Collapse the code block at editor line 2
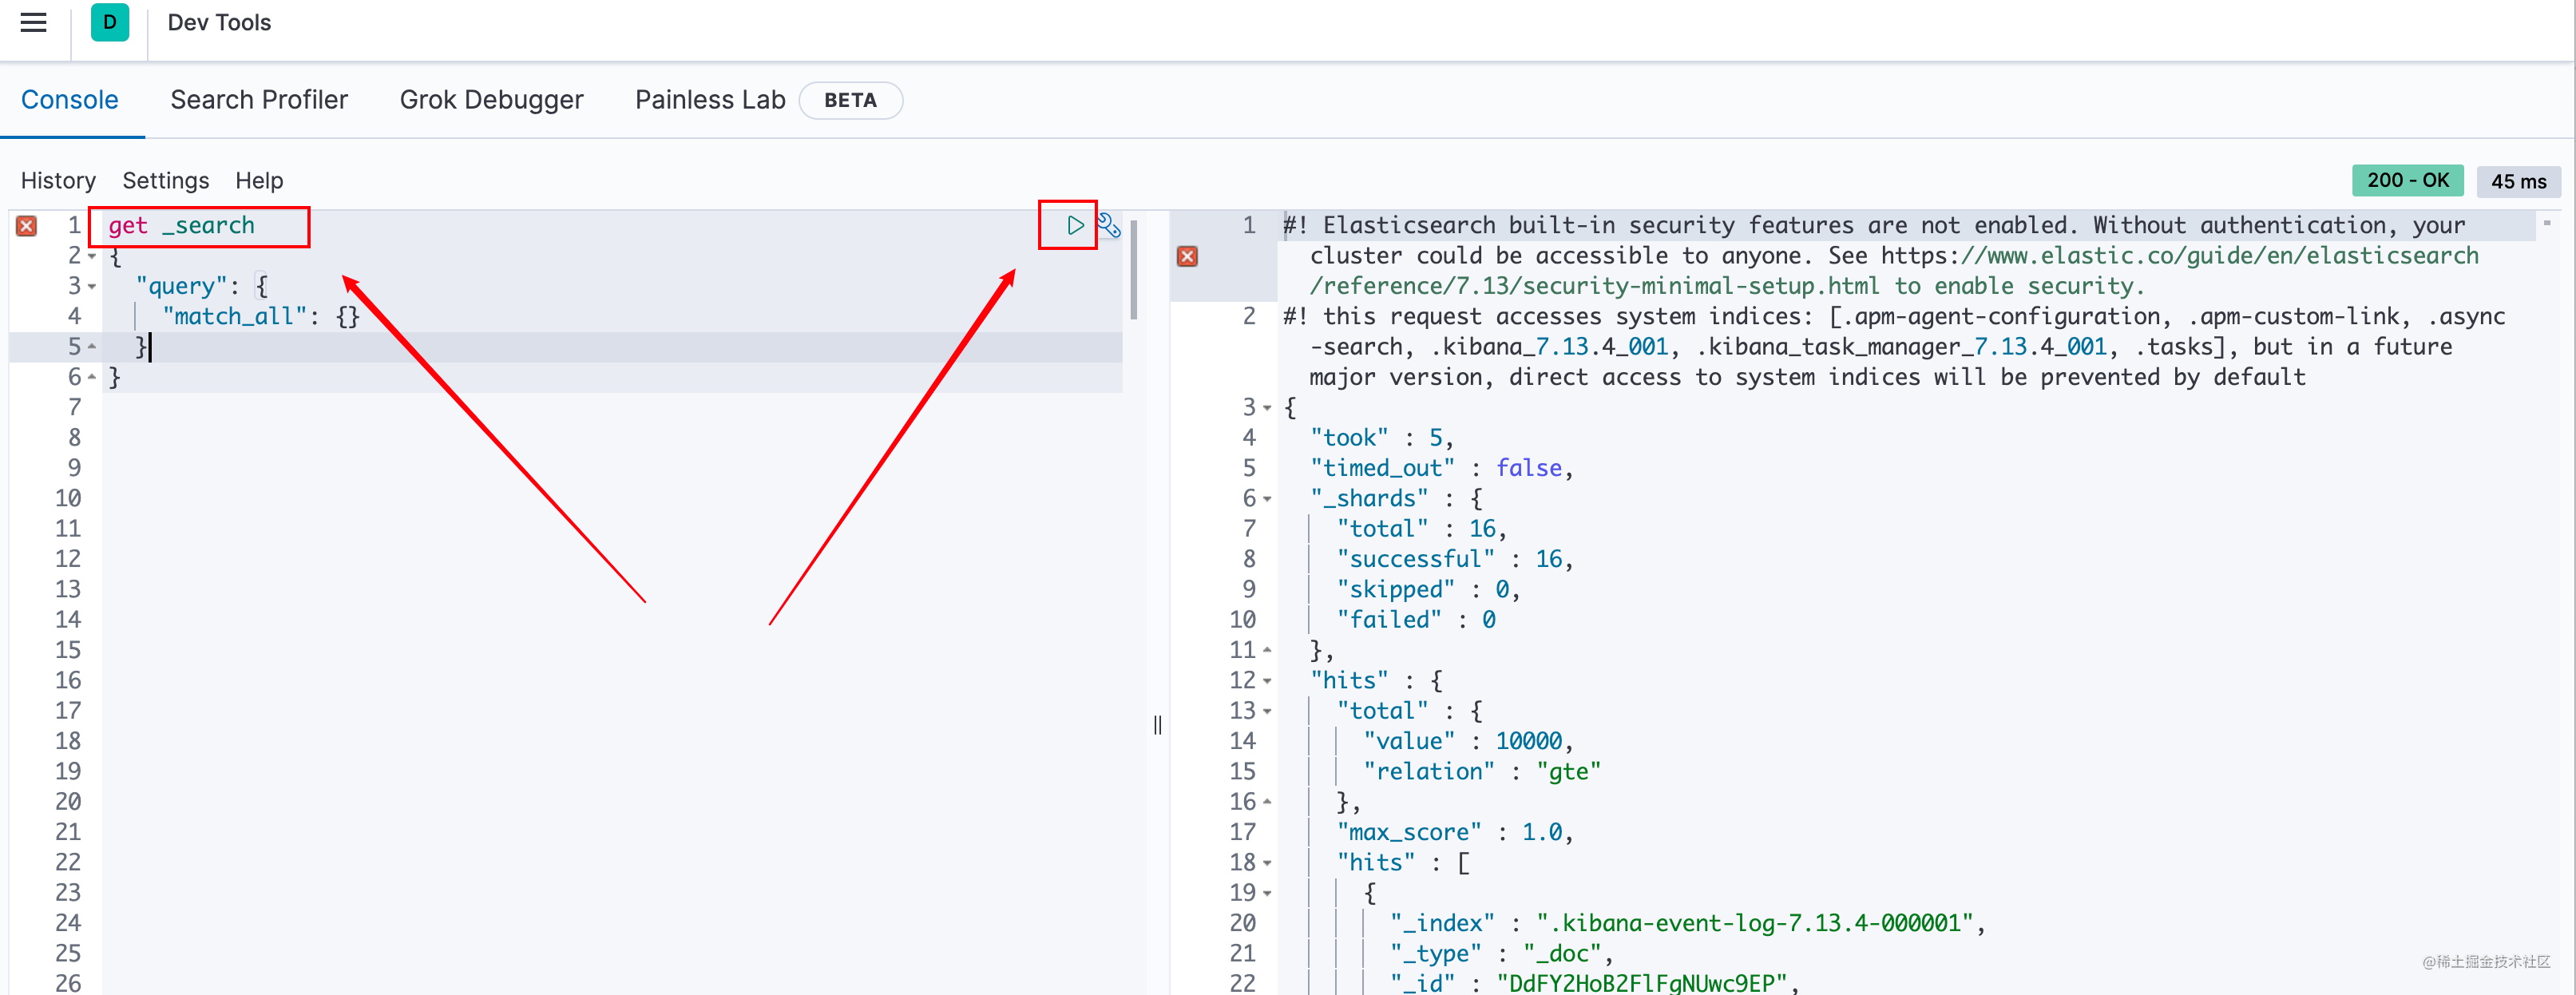The height and width of the screenshot is (995, 2576). [x=92, y=257]
